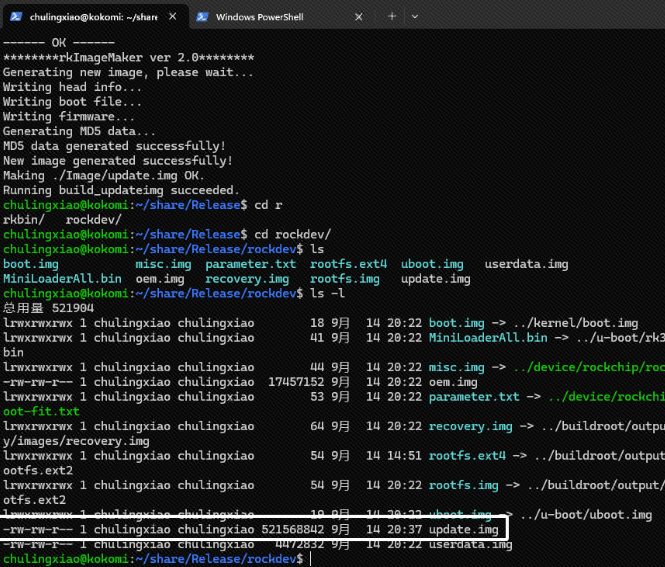
Task: Click 'rkbin/' completion suggestion
Action: tap(23, 220)
